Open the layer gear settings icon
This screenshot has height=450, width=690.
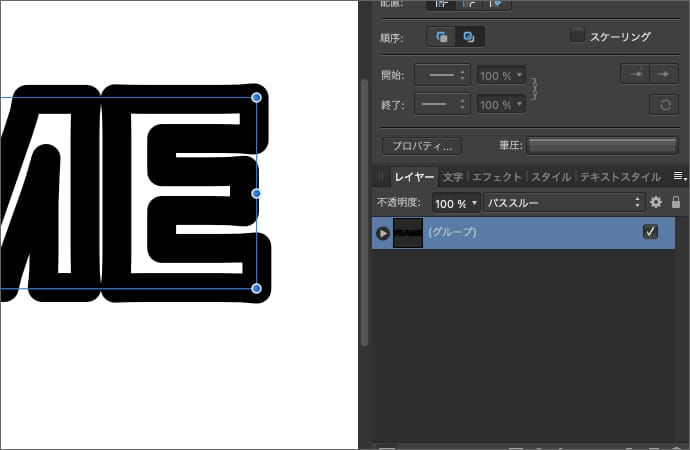point(656,202)
